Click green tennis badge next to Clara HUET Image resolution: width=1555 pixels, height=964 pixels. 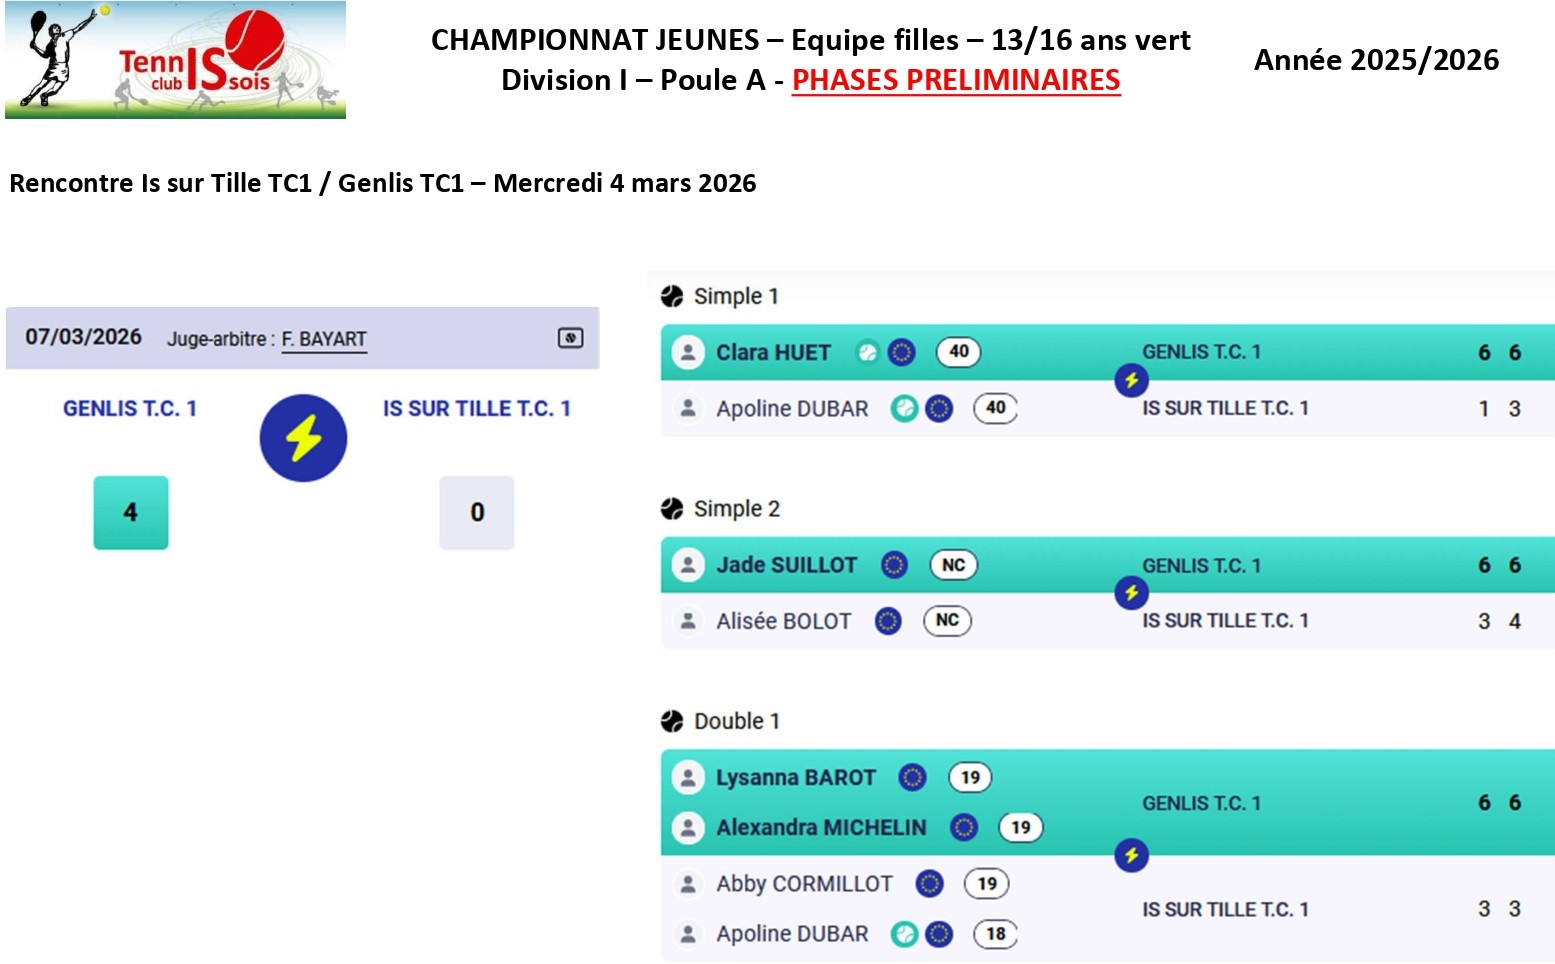click(868, 352)
